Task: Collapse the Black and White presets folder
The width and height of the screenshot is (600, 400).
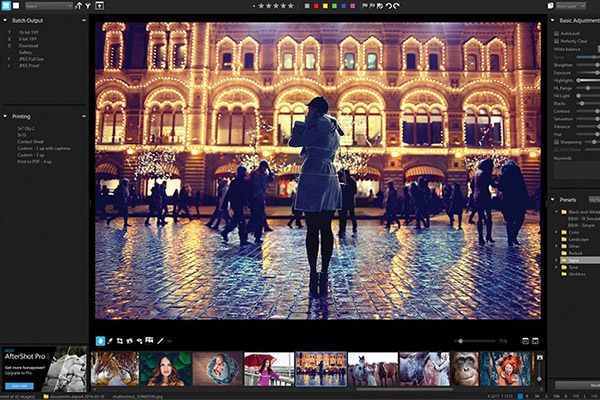Action: [556, 212]
